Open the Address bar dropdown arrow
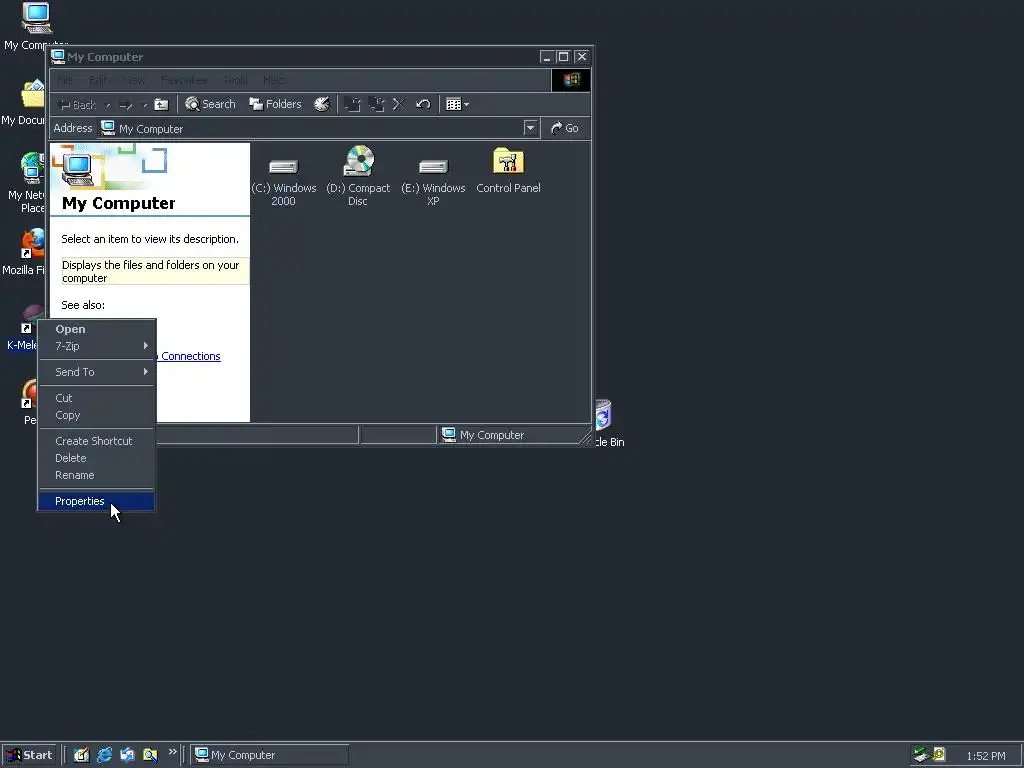 point(530,128)
